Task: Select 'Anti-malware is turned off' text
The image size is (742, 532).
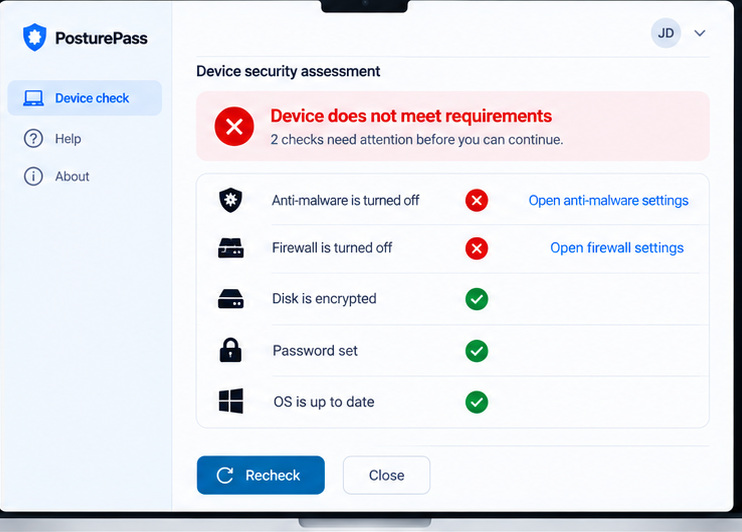Action: click(x=345, y=200)
